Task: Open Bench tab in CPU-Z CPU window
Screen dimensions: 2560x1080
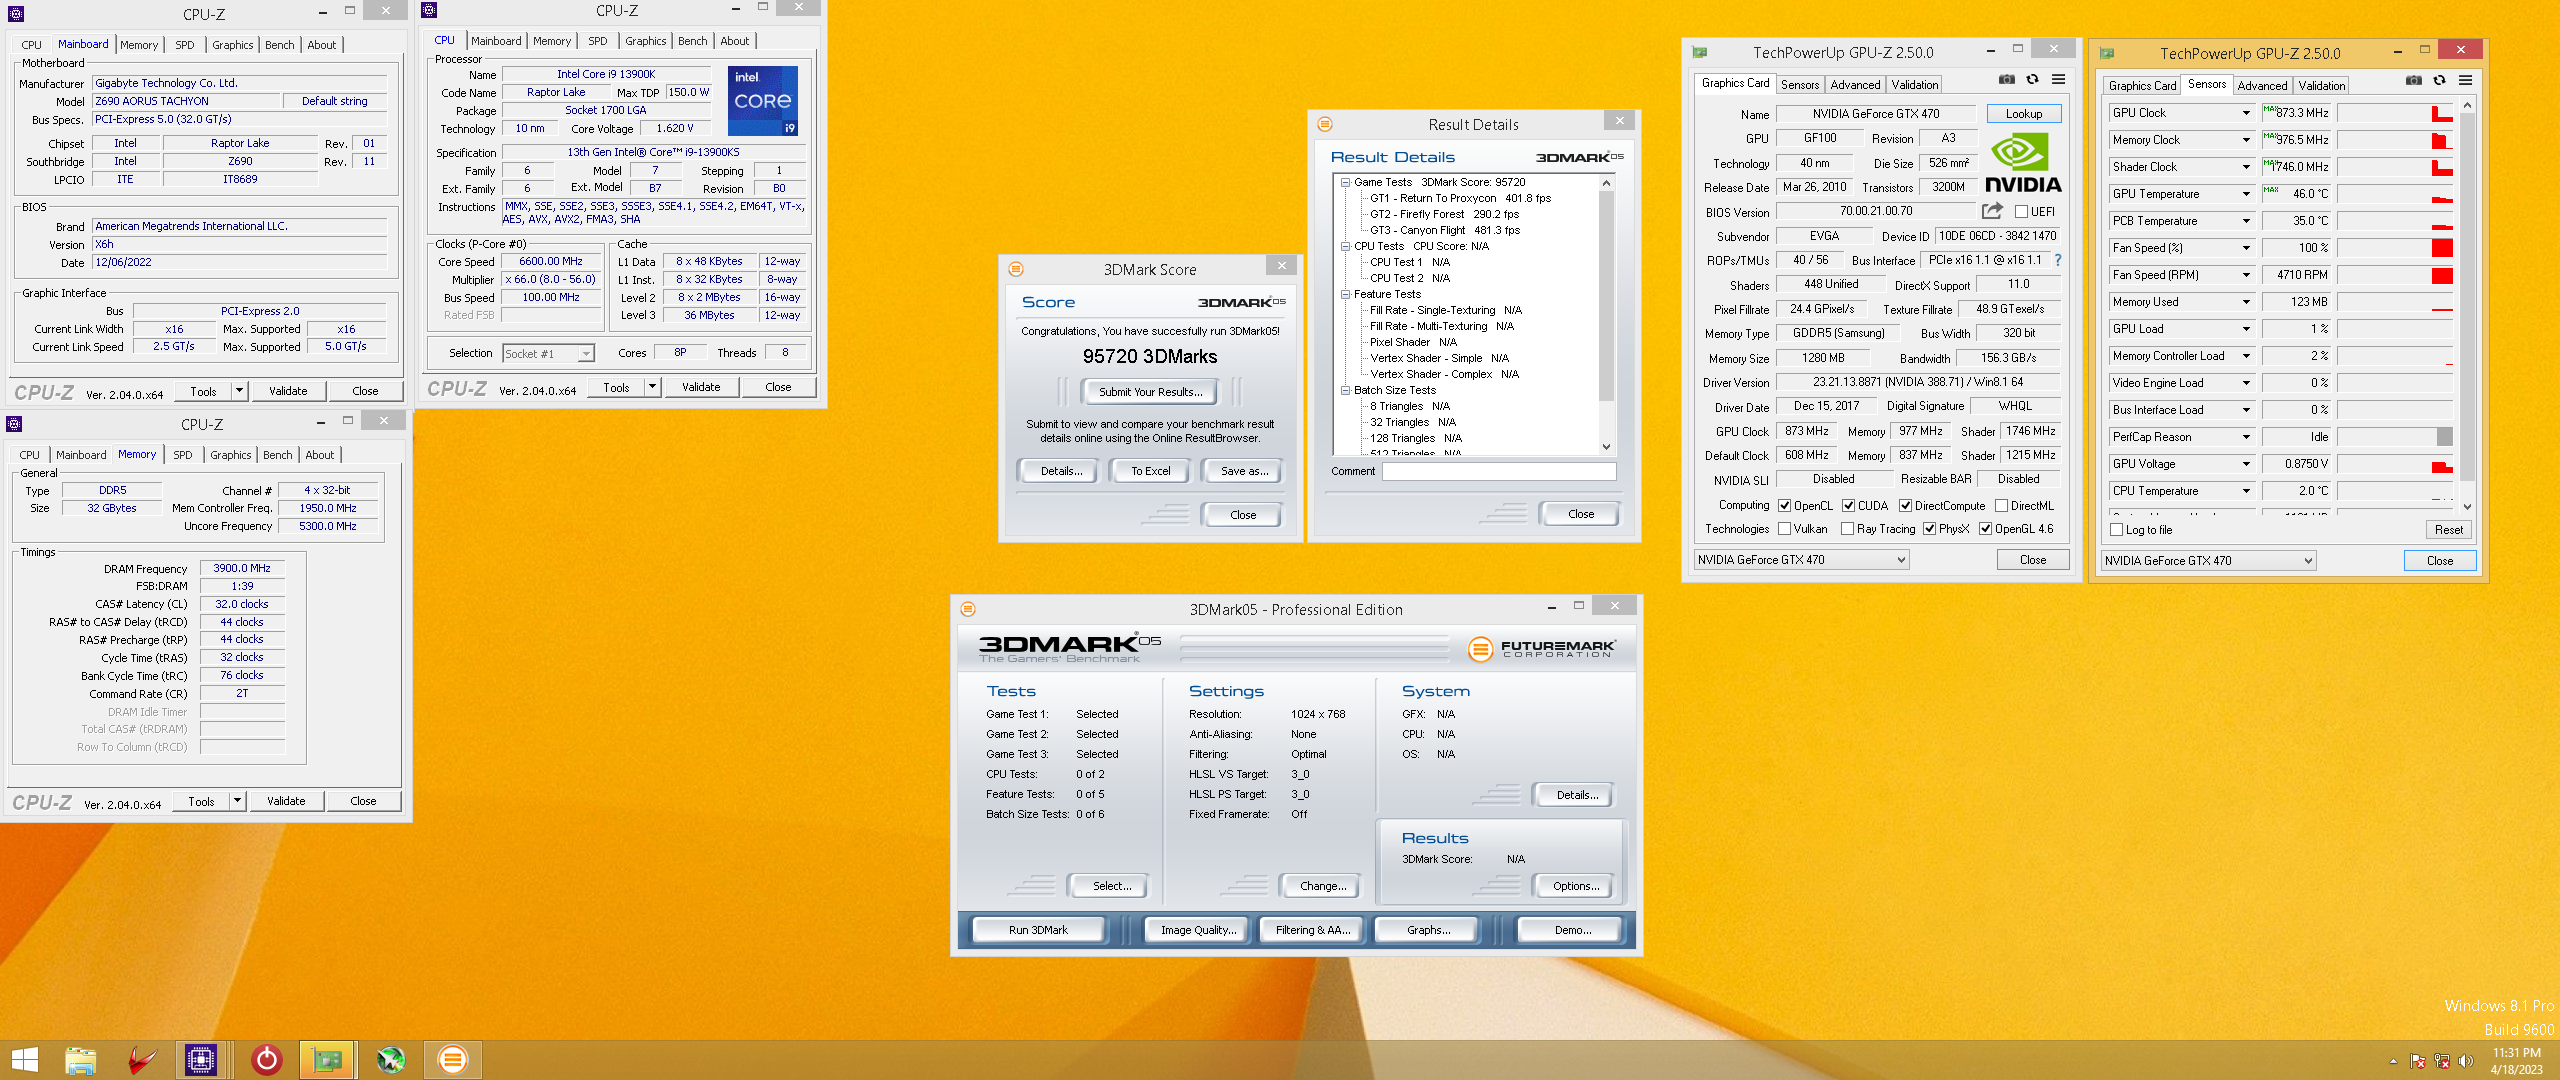Action: tap(692, 41)
